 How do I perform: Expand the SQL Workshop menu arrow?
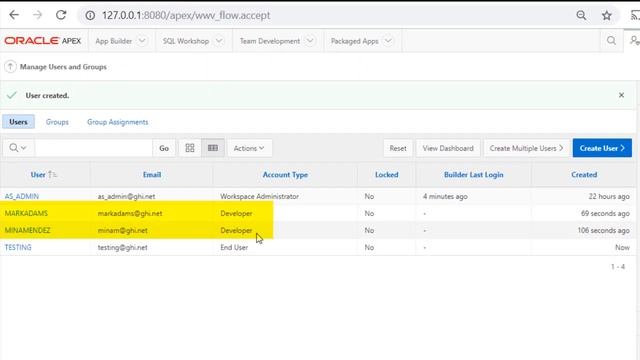tap(219, 41)
